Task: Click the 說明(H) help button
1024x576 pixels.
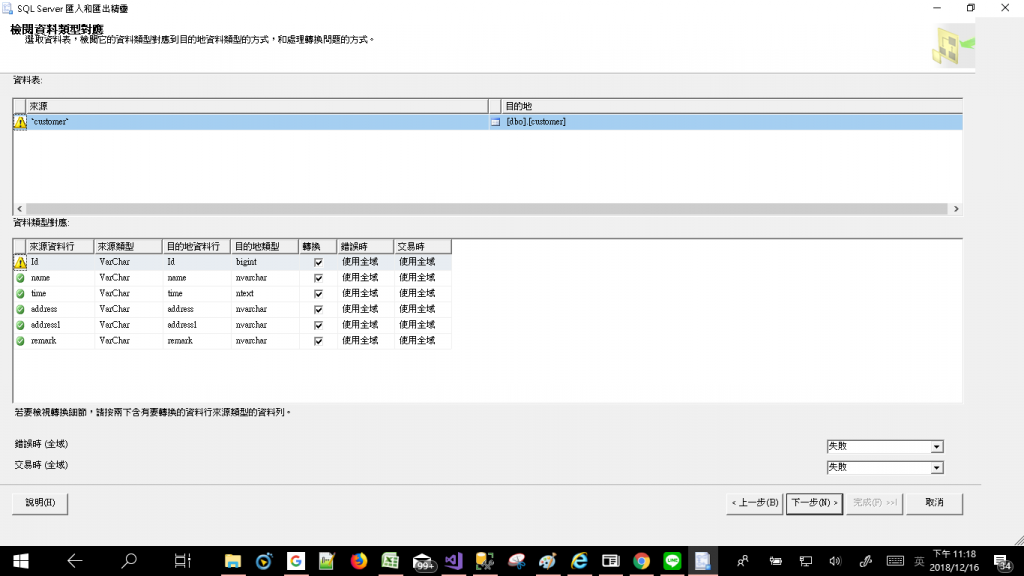Action: [40, 503]
